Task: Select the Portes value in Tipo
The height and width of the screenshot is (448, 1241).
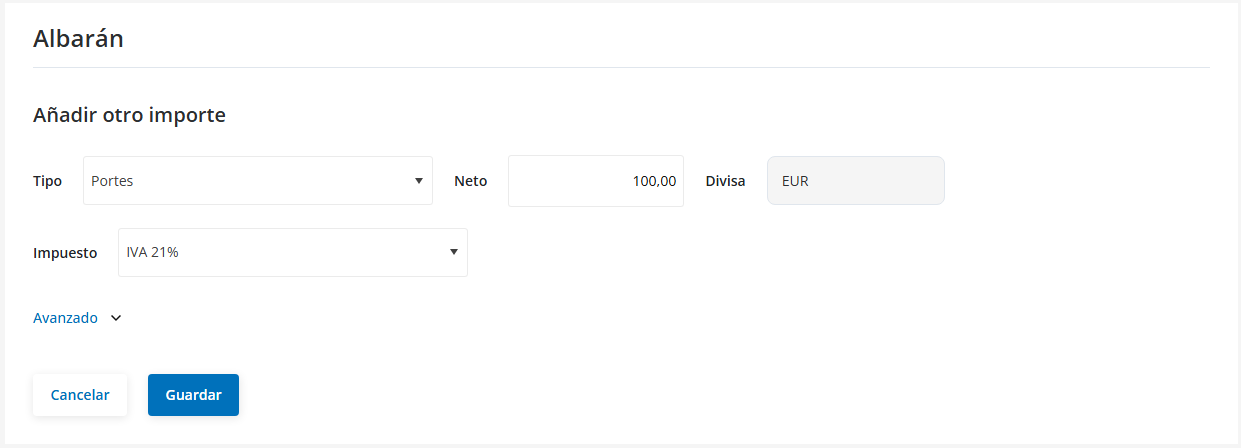Action: point(112,181)
